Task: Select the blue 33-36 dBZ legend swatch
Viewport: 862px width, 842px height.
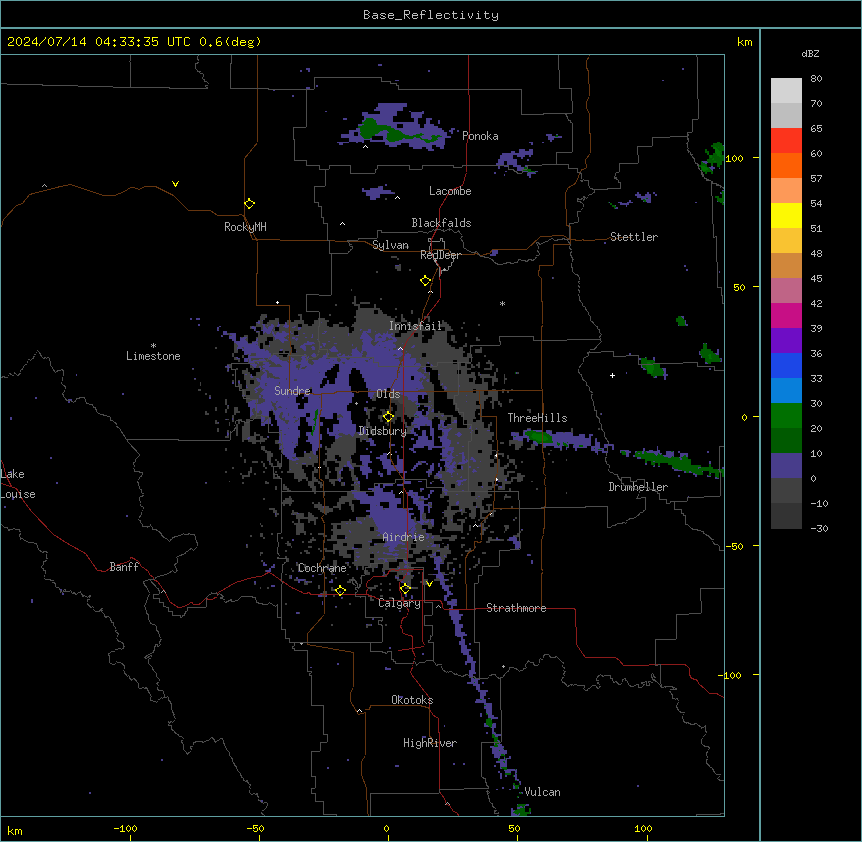Action: (786, 365)
